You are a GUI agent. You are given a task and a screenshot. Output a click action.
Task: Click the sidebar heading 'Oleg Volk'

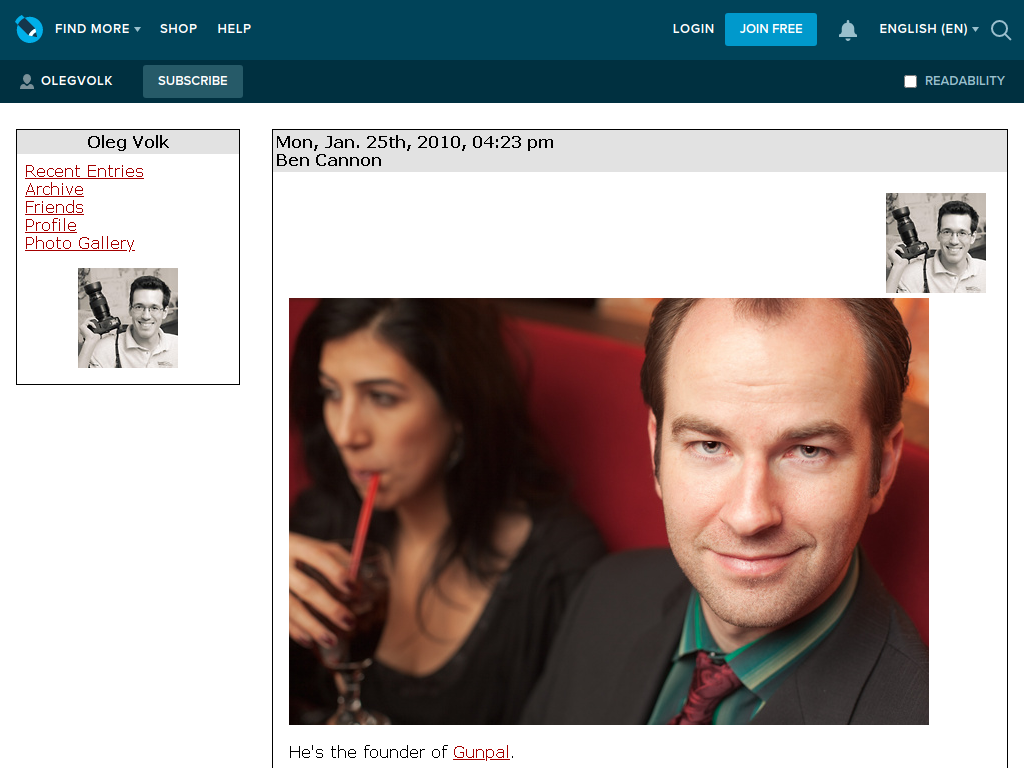click(x=128, y=142)
